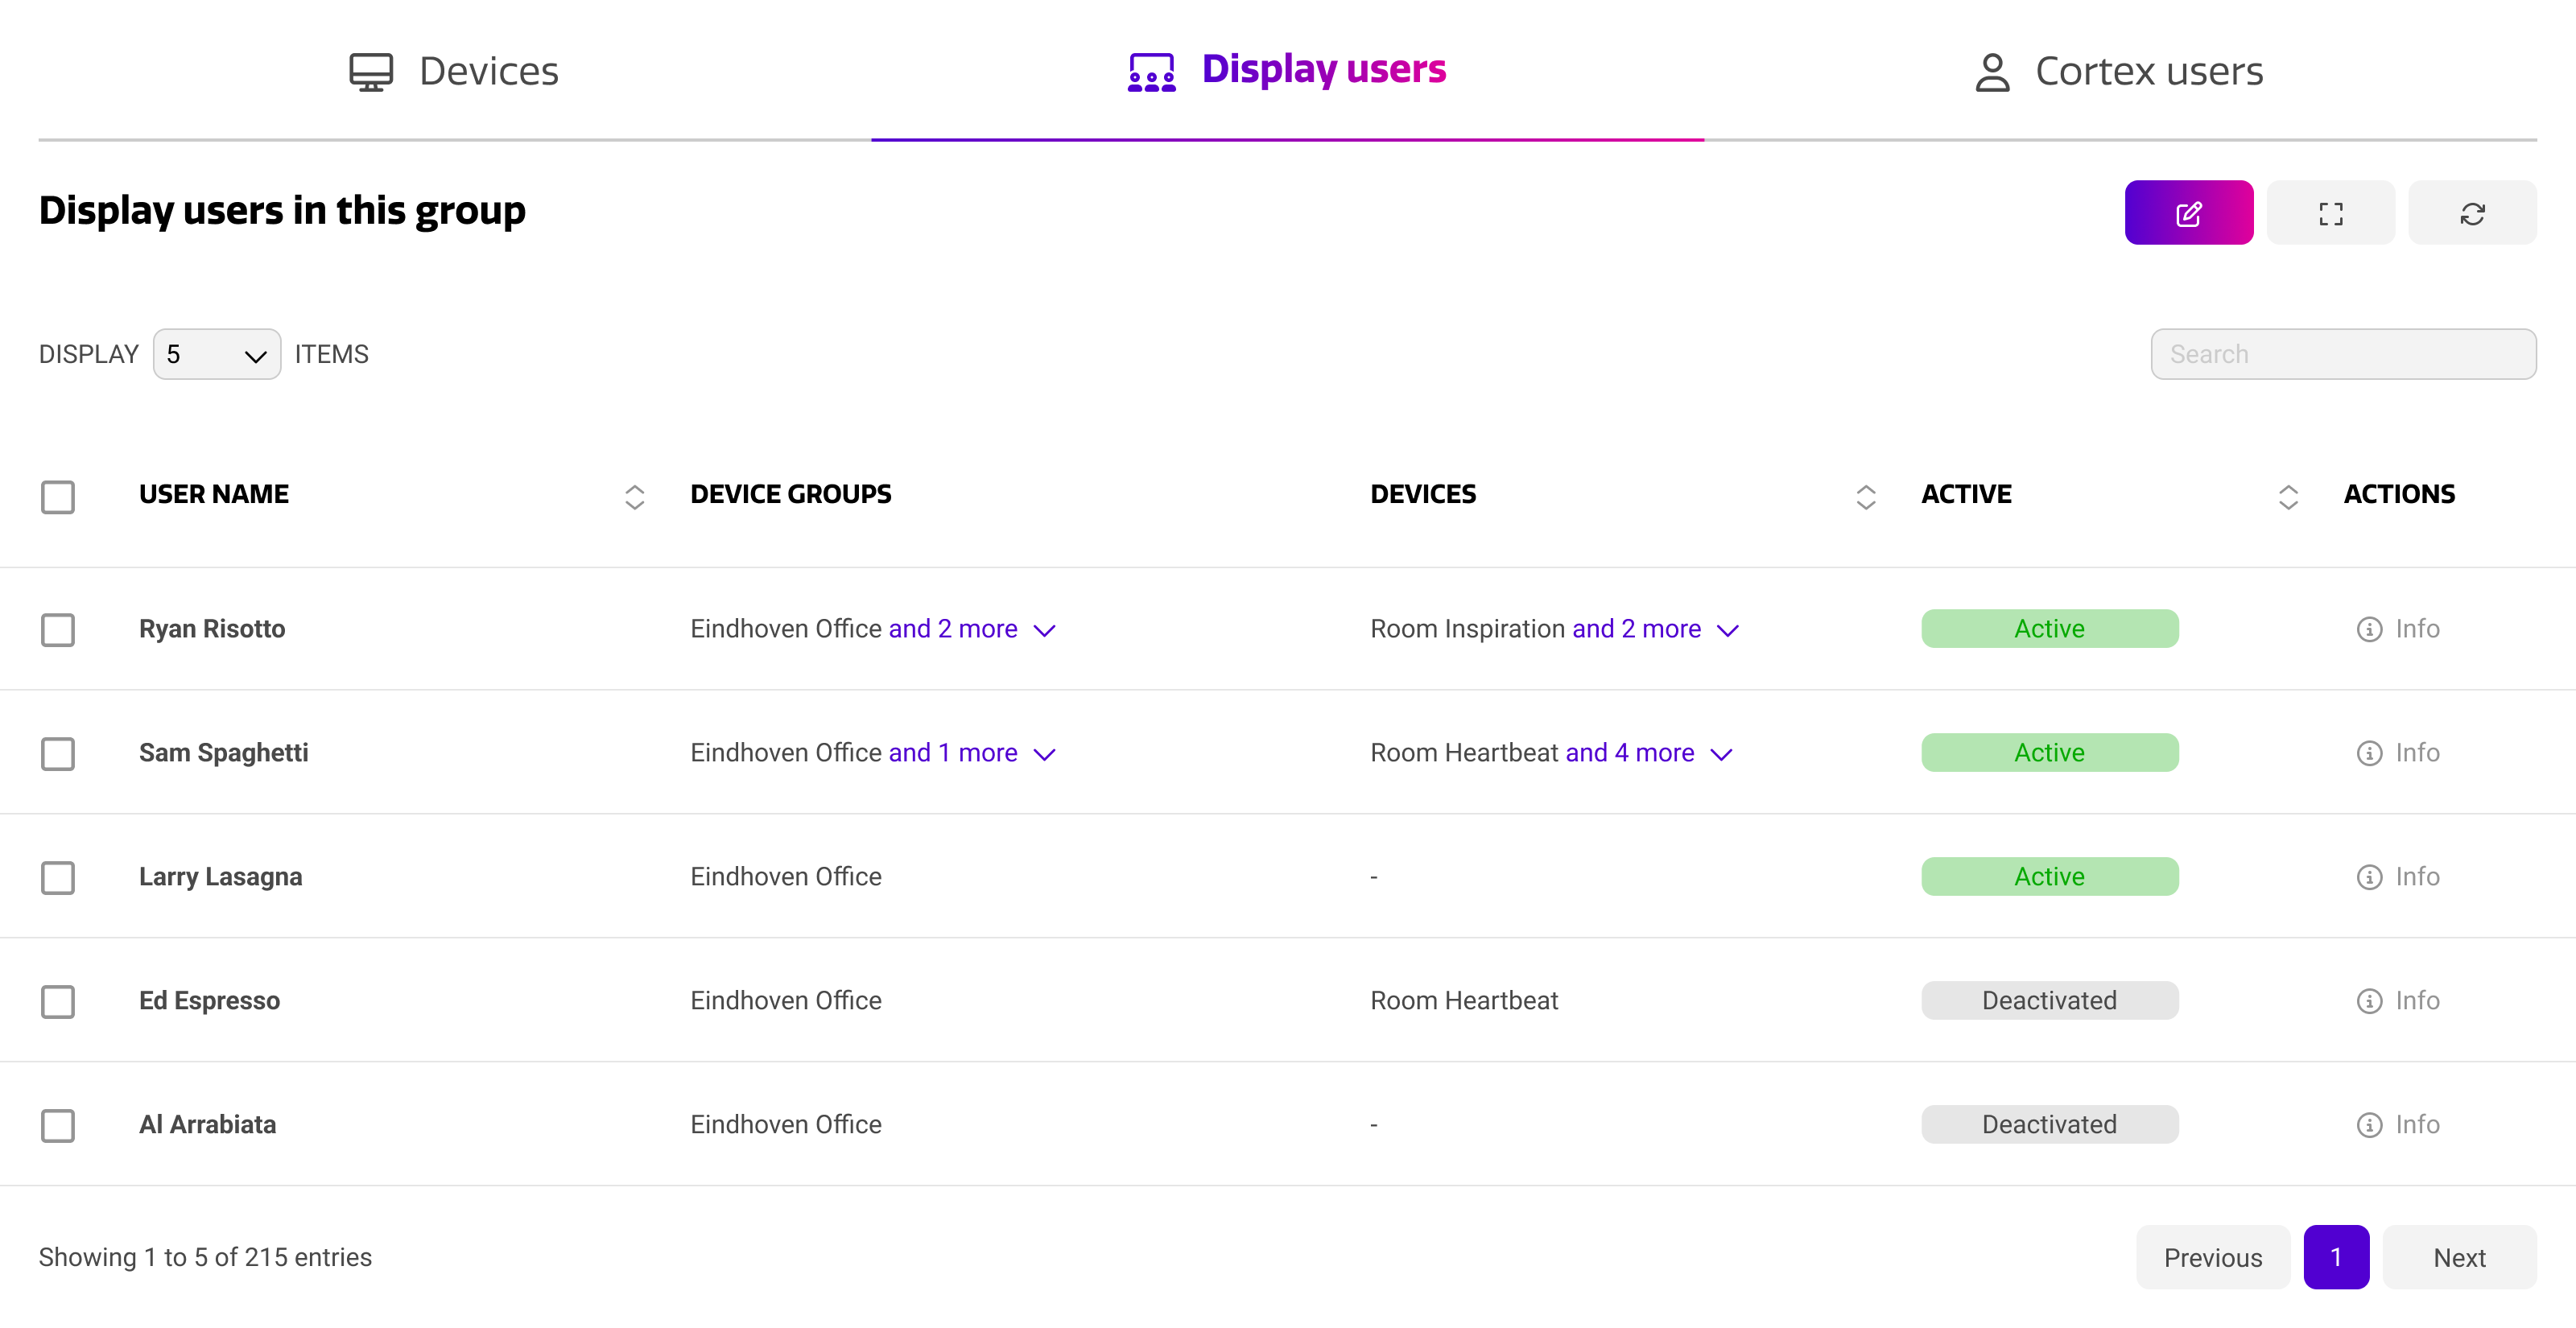The image size is (2576, 1328).
Task: Sort by Devices column arrows
Action: [1865, 497]
